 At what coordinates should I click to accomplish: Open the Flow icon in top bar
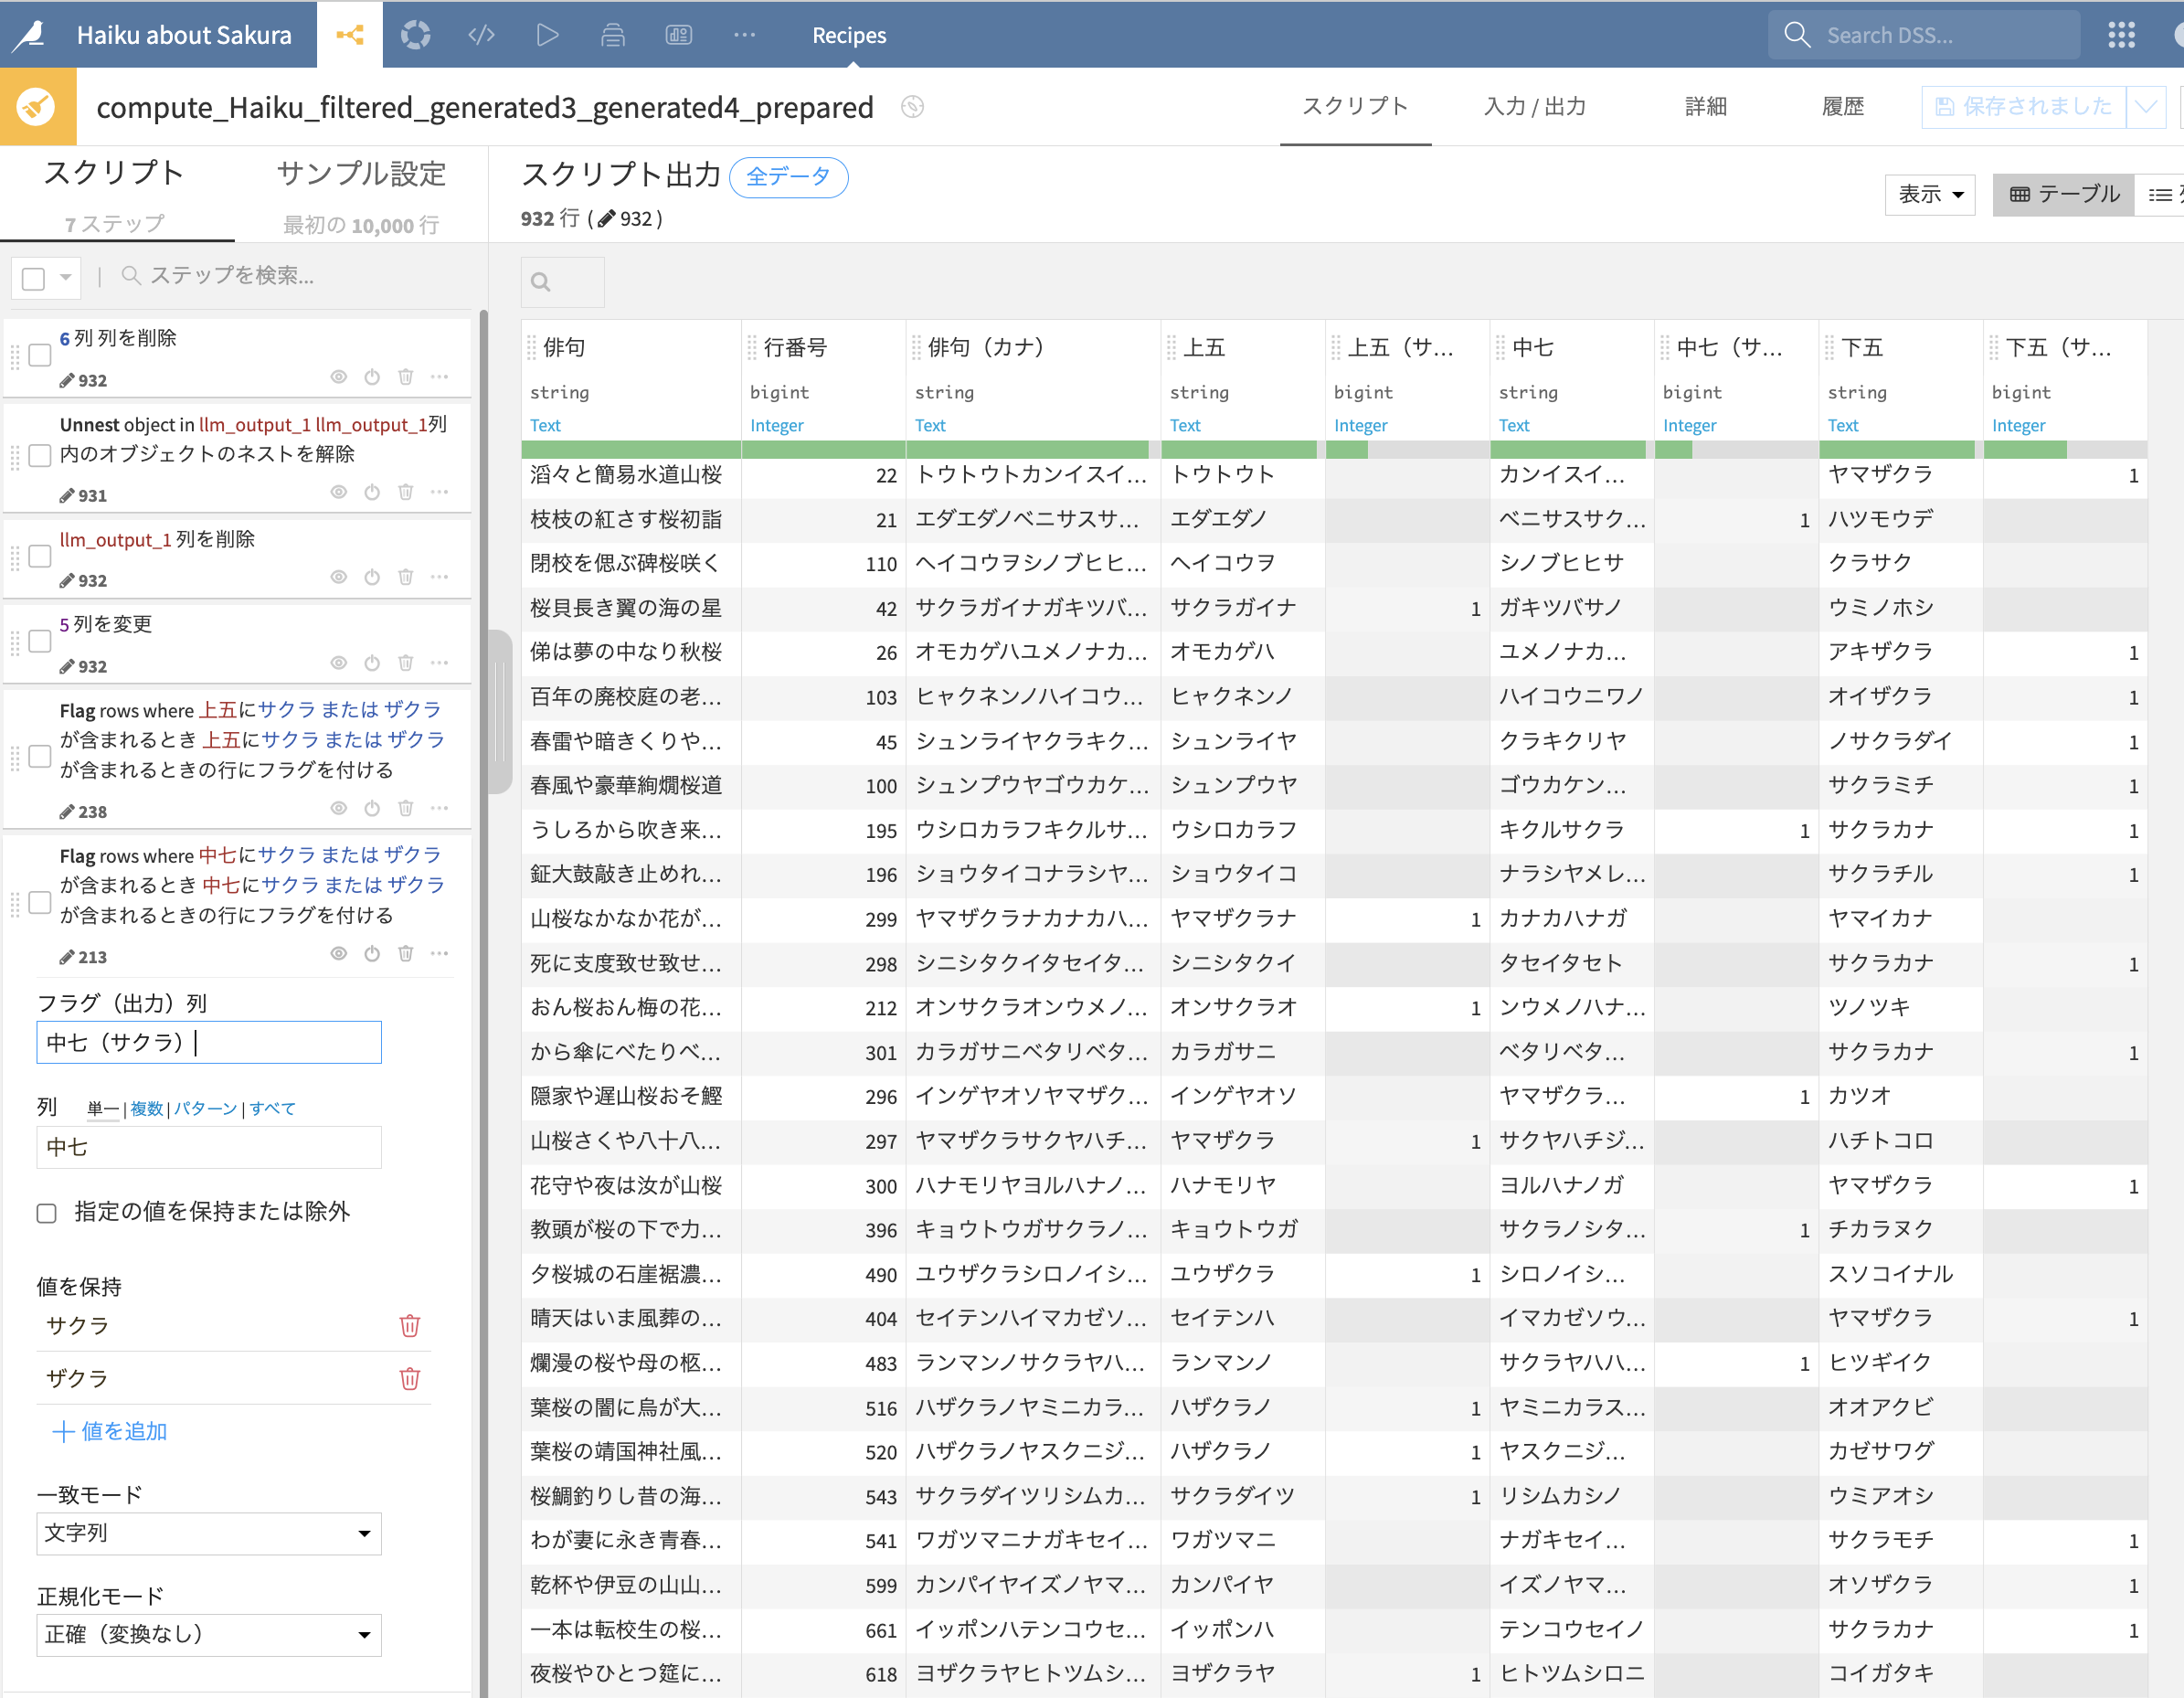tap(349, 35)
